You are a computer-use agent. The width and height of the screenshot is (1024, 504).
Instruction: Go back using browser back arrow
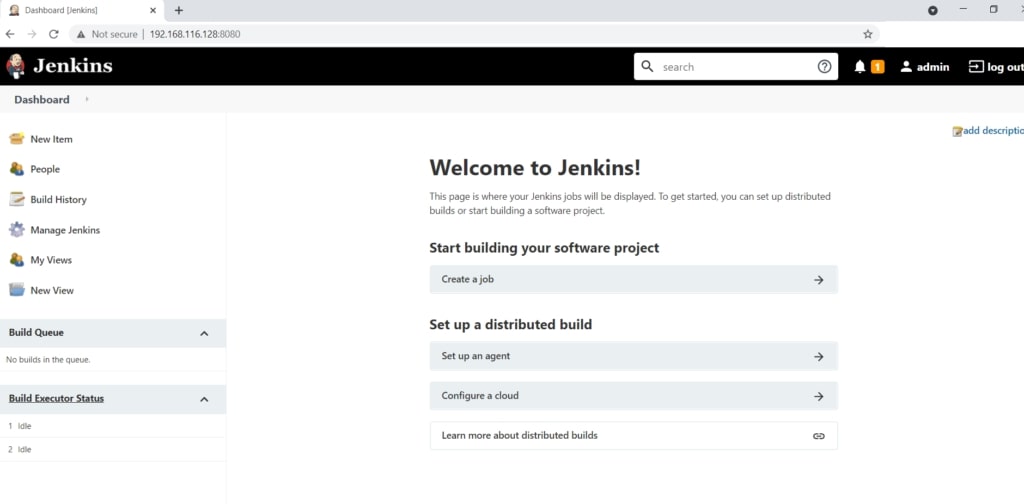[10, 34]
